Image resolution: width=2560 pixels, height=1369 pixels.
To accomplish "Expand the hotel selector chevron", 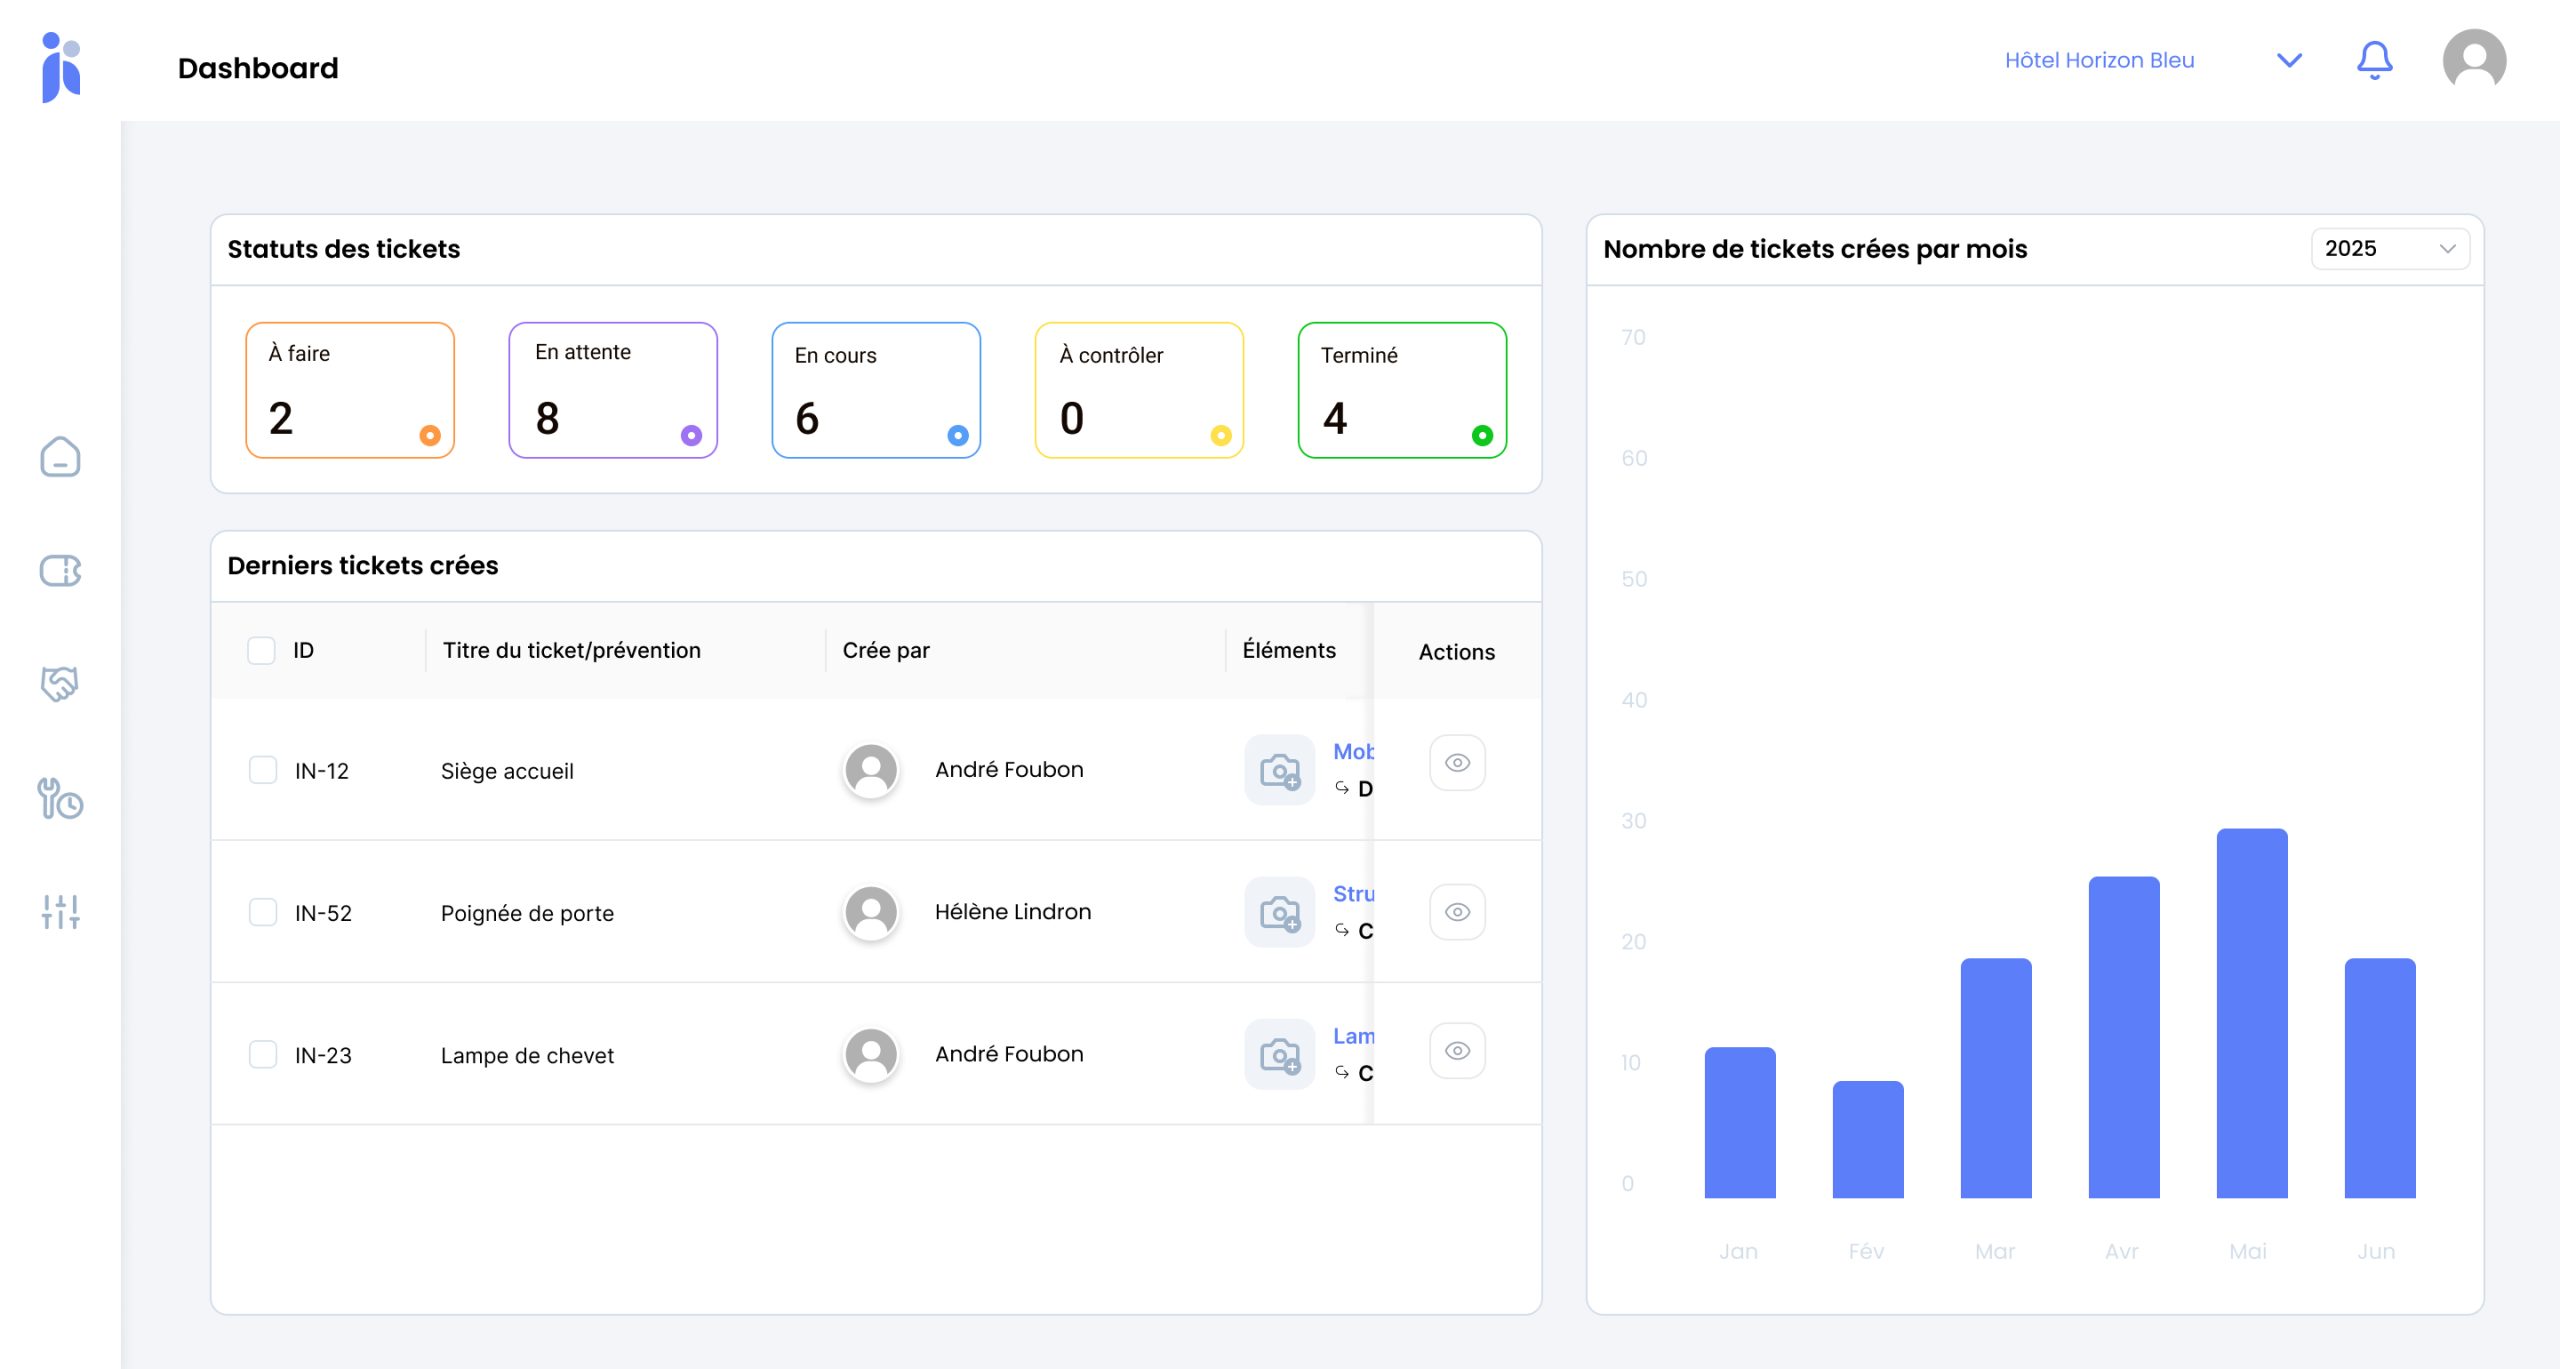I will click(x=2289, y=61).
